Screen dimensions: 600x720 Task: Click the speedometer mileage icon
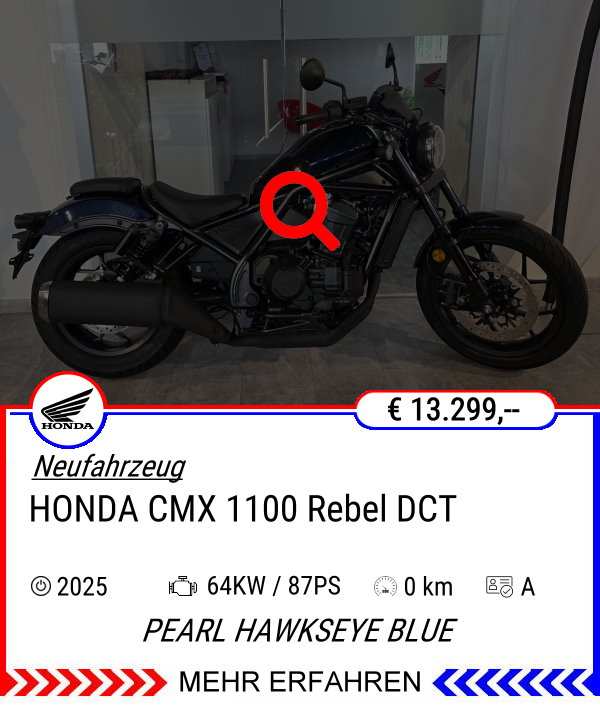385,586
